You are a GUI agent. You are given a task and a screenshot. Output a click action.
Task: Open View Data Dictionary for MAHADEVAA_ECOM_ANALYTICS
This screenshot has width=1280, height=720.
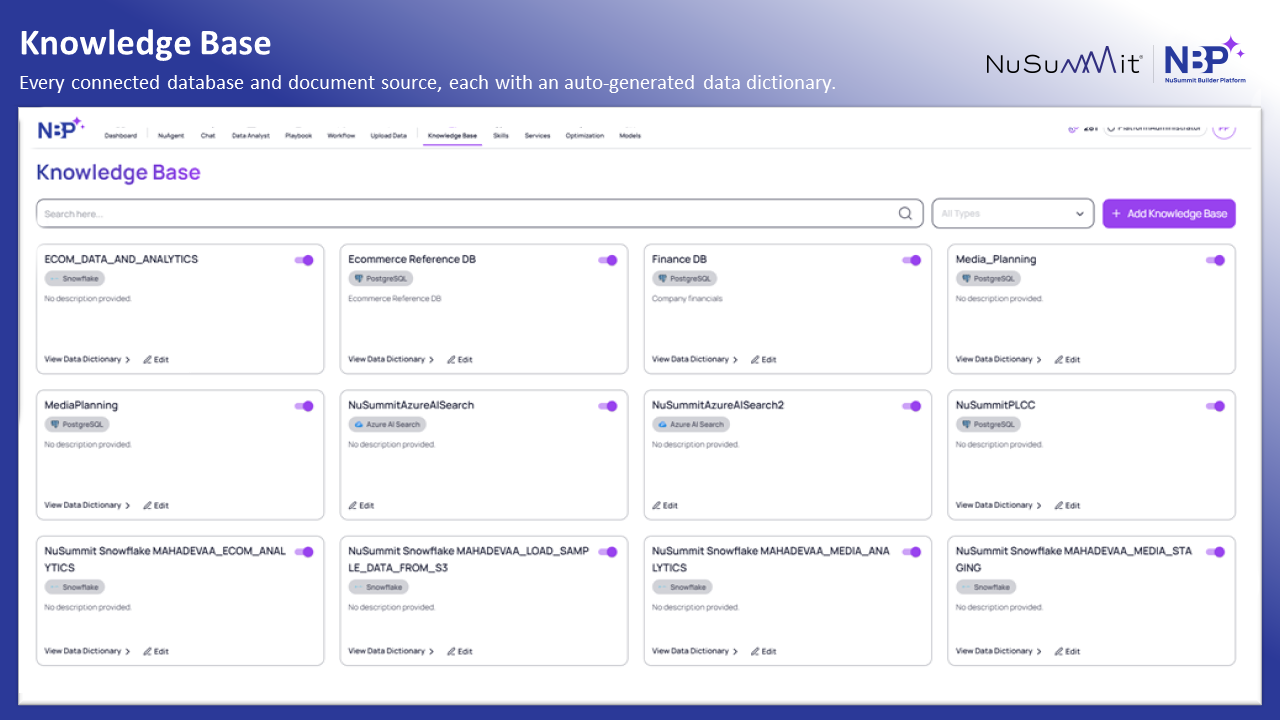tap(87, 651)
